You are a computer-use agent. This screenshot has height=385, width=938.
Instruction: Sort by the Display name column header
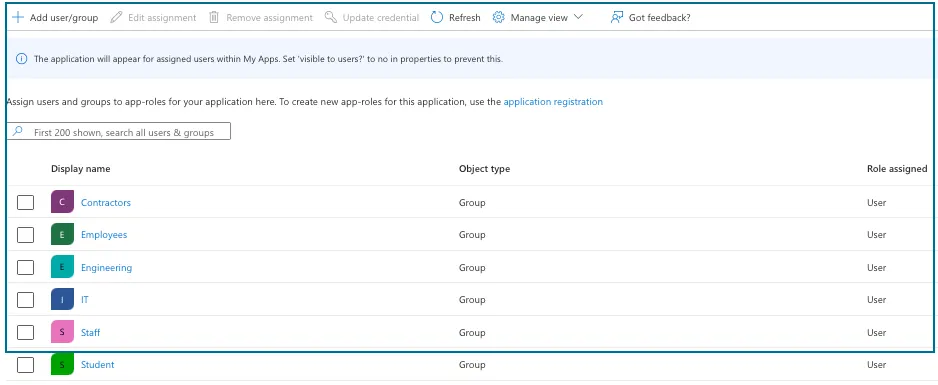click(x=81, y=169)
